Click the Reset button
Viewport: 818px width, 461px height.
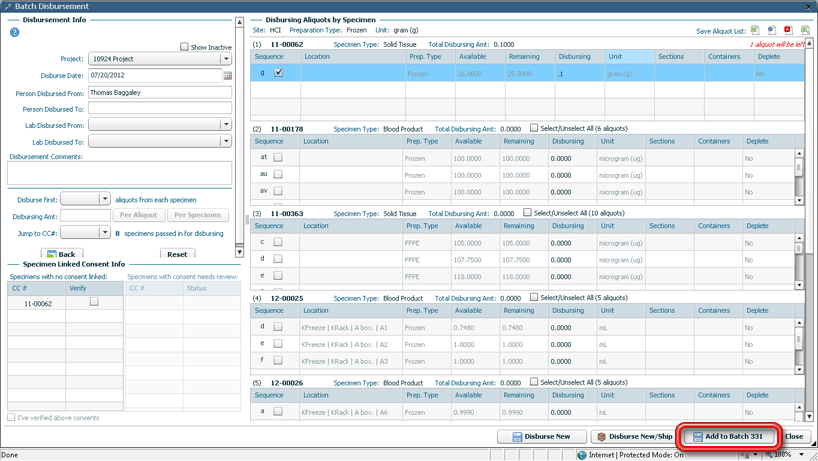tap(177, 254)
